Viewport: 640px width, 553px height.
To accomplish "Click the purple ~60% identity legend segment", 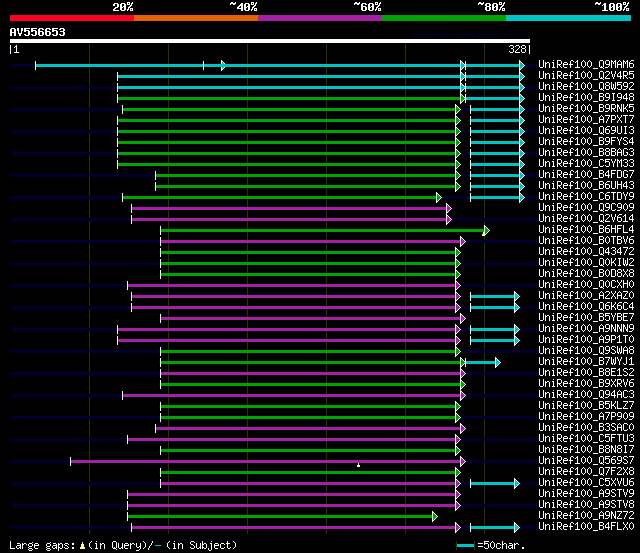I will click(x=320, y=18).
